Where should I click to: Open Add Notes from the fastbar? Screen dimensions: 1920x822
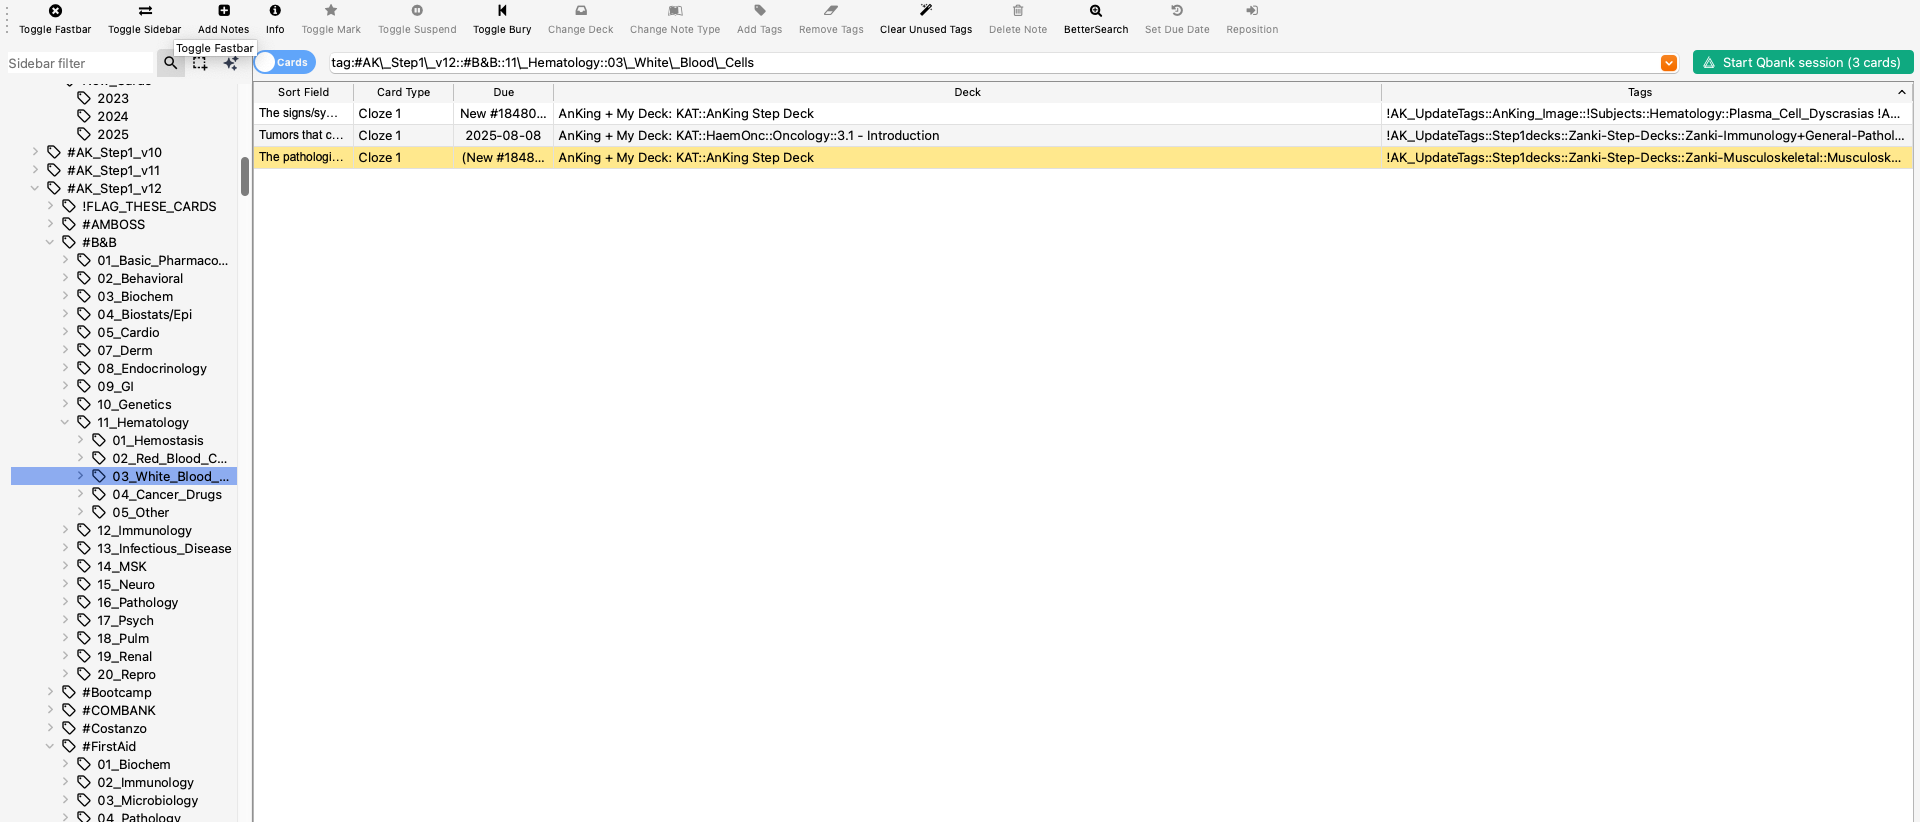[224, 11]
